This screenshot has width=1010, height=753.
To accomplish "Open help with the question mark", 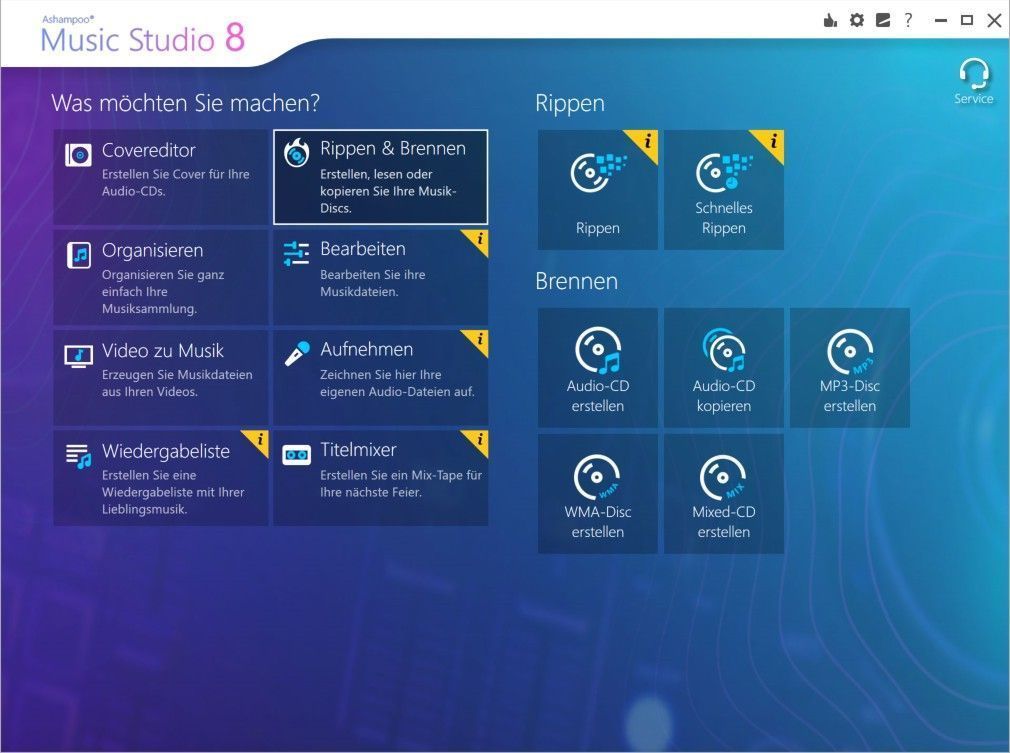I will [908, 20].
